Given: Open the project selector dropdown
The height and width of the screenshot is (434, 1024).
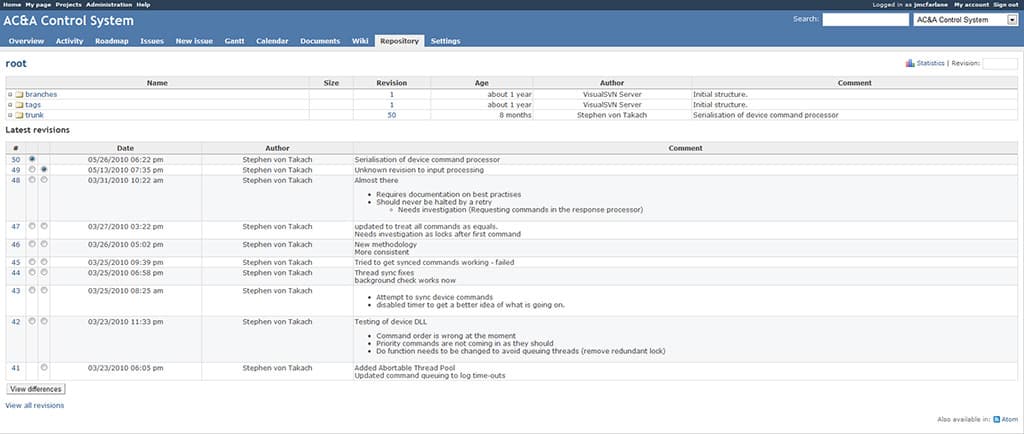Looking at the screenshot, I should [x=965, y=20].
